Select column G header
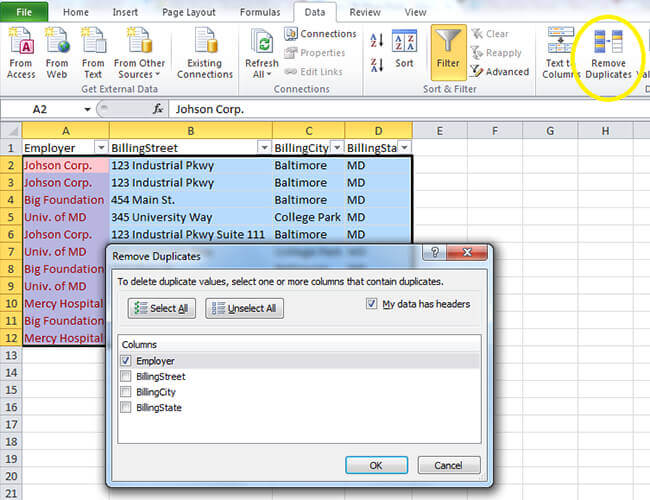Viewport: 650px width, 500px height. pyautogui.click(x=550, y=131)
